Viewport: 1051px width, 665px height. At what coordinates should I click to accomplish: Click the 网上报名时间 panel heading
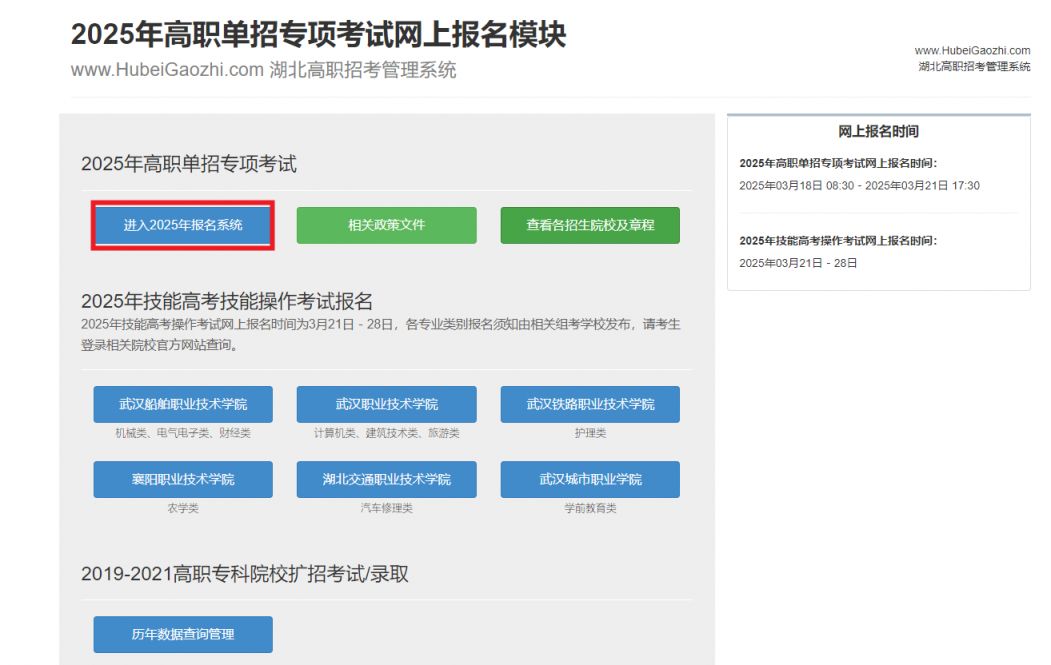[878, 131]
